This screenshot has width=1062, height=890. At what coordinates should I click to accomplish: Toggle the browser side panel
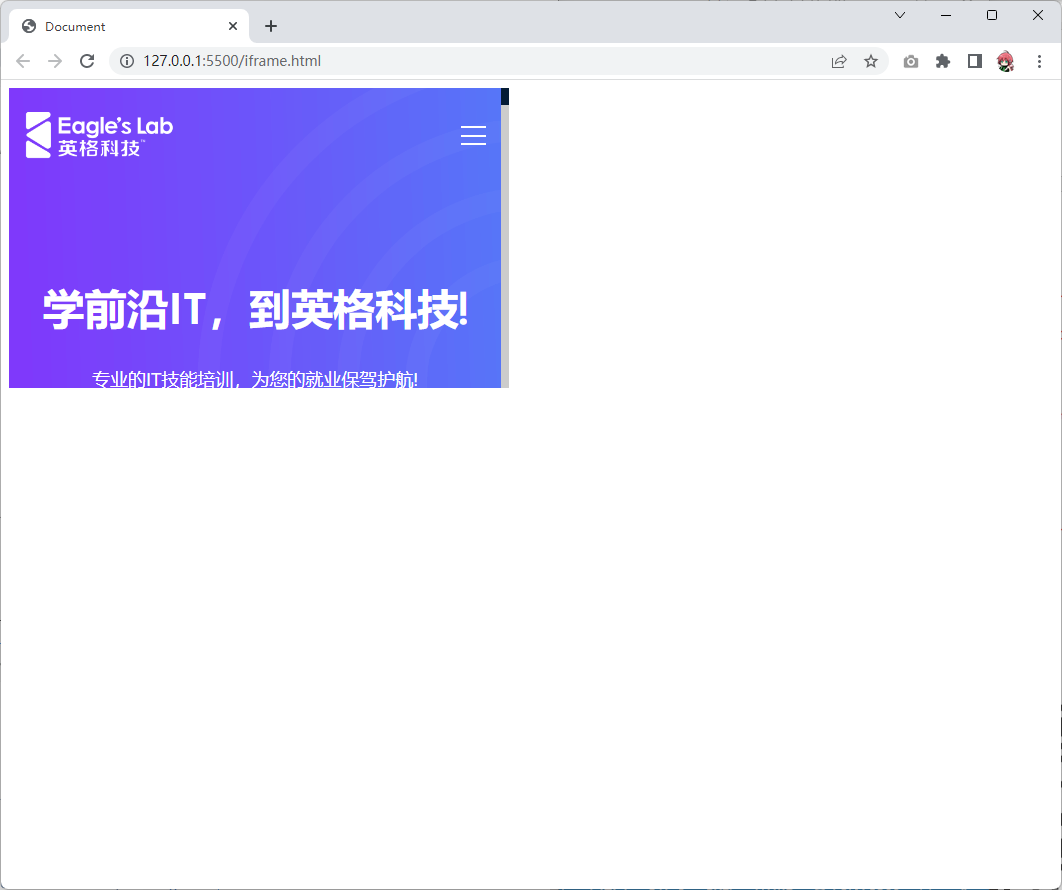click(974, 61)
